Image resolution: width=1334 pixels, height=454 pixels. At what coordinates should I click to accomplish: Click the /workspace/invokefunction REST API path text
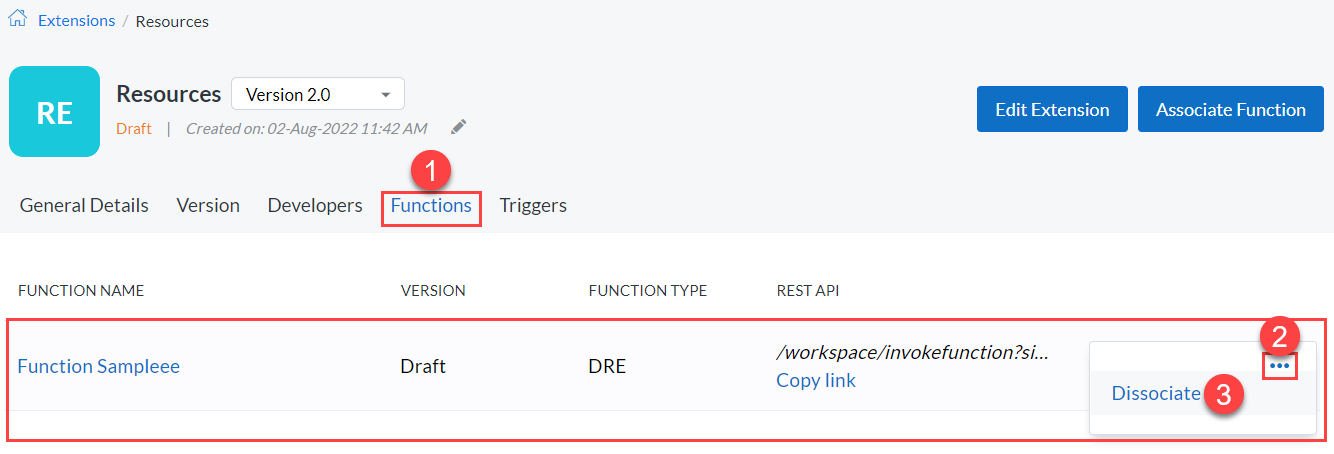(912, 352)
